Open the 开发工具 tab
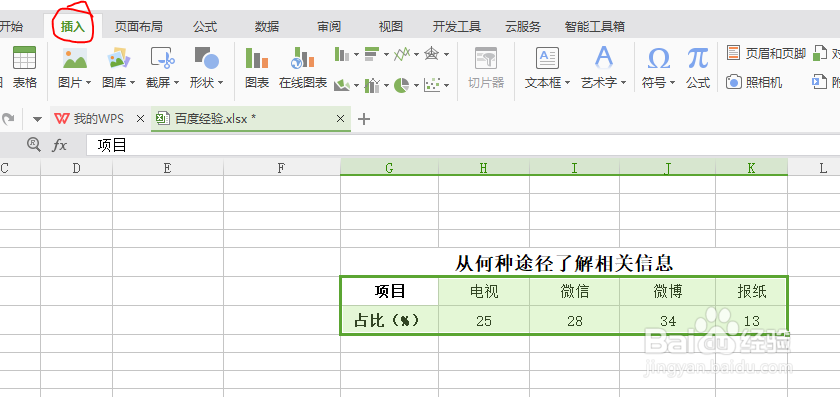This screenshot has width=840, height=397. [x=457, y=26]
